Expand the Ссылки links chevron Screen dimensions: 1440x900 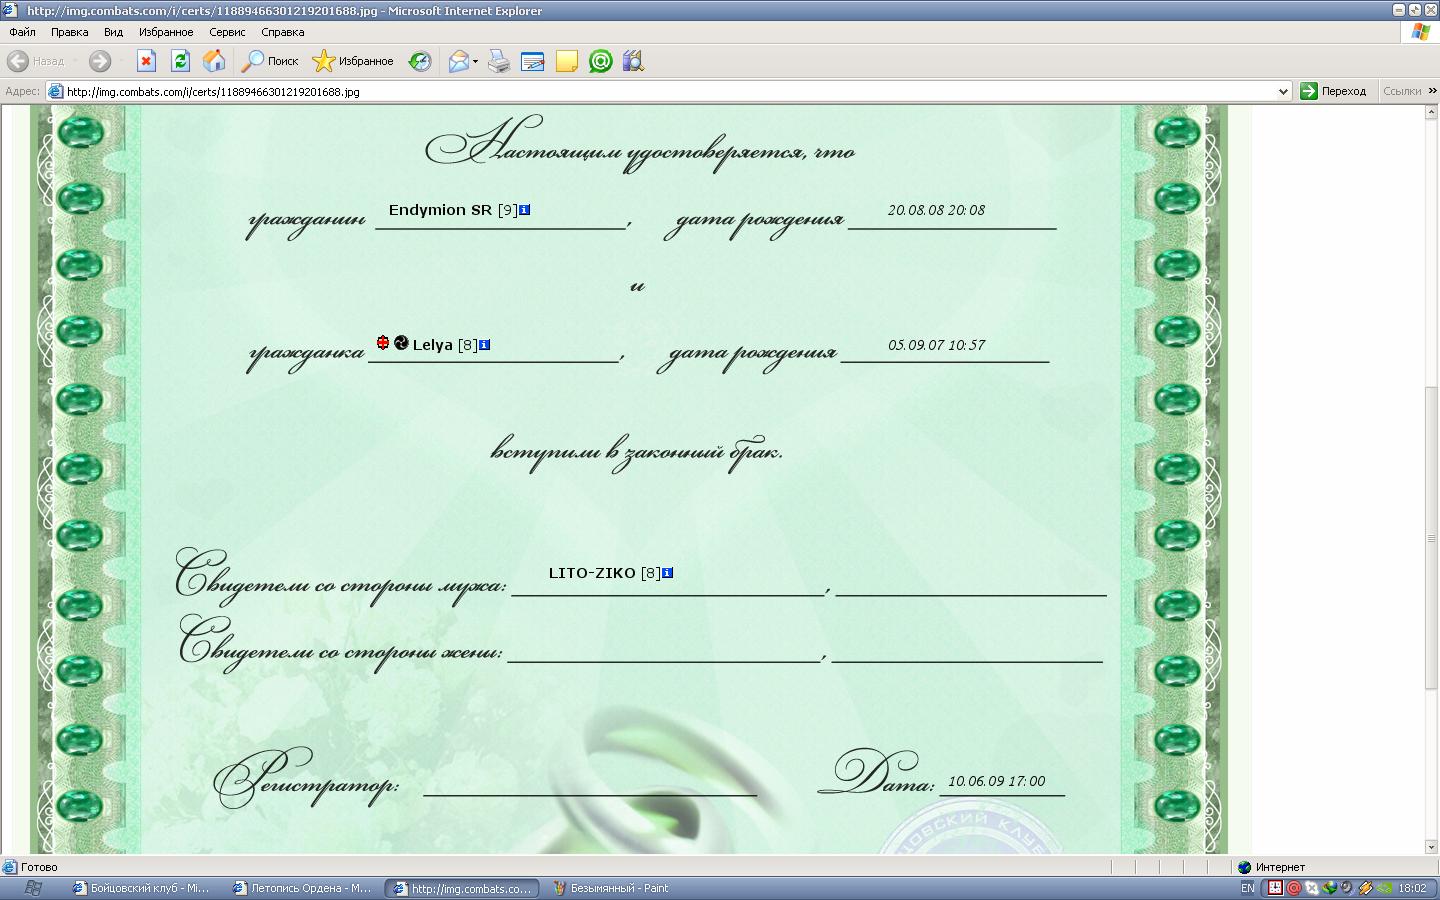(1432, 91)
